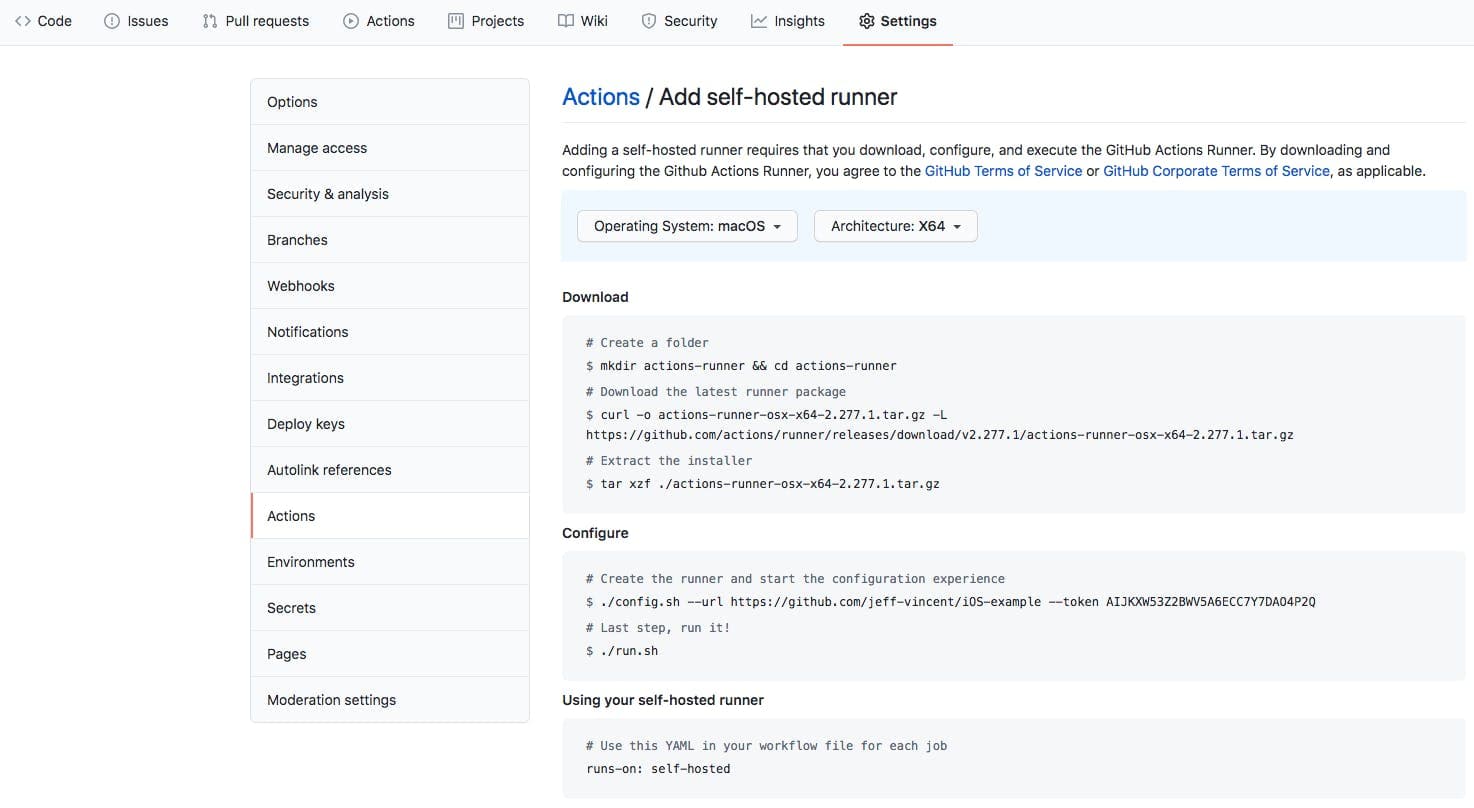1474x808 pixels.
Task: Open the Operating System macOS dropdown
Action: click(686, 226)
